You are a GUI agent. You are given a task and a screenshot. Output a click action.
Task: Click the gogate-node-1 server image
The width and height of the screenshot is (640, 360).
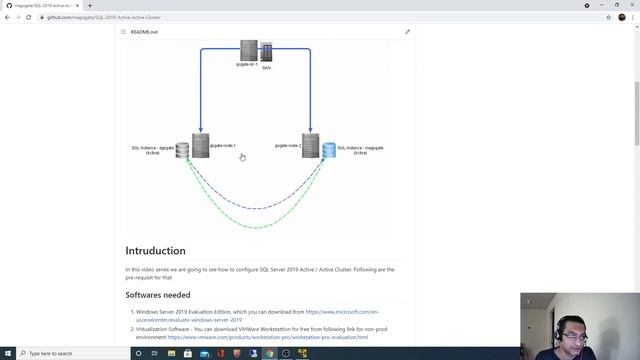tap(200, 145)
